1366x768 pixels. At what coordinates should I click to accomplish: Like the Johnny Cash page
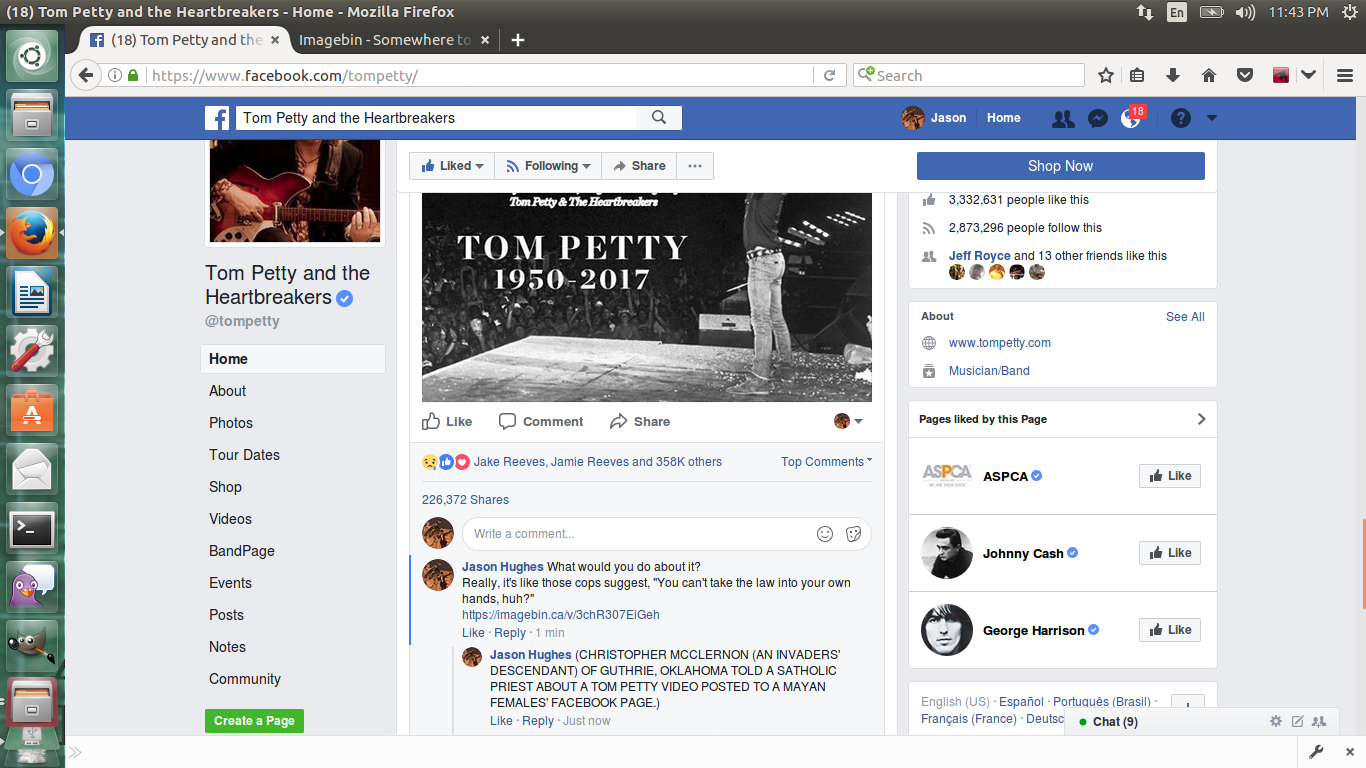click(1169, 553)
